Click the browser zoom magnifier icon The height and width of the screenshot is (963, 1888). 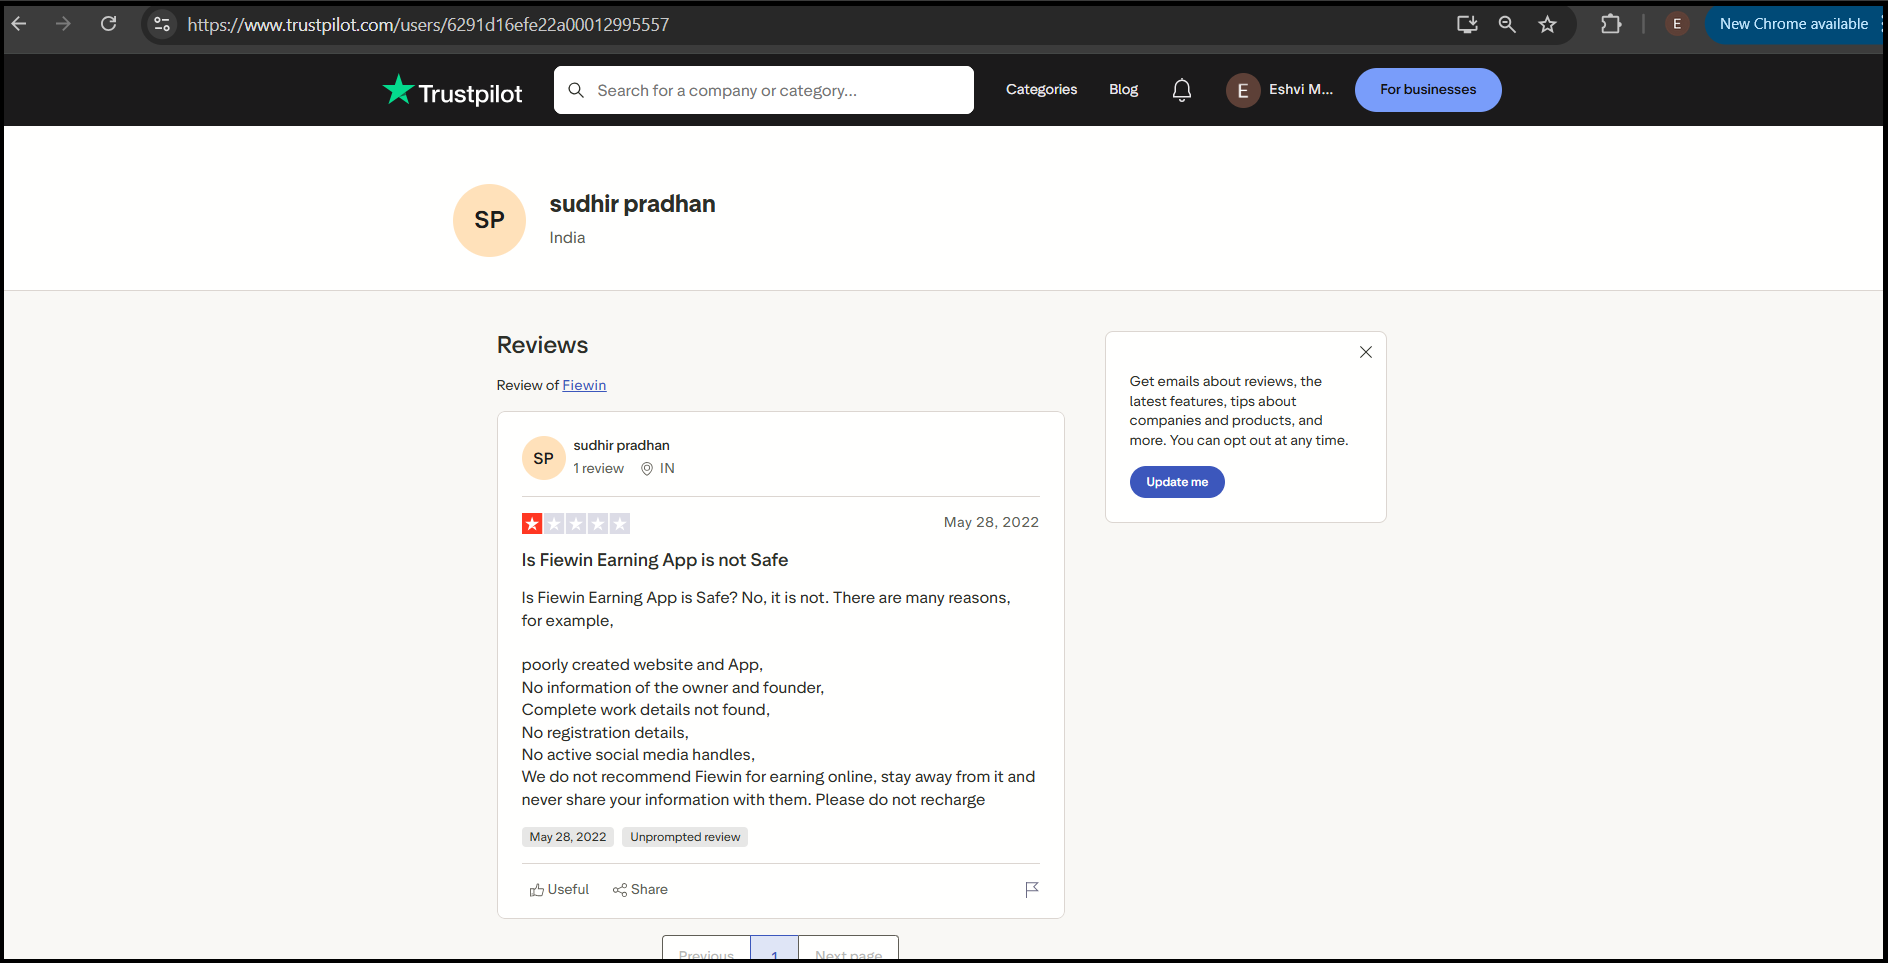point(1507,24)
